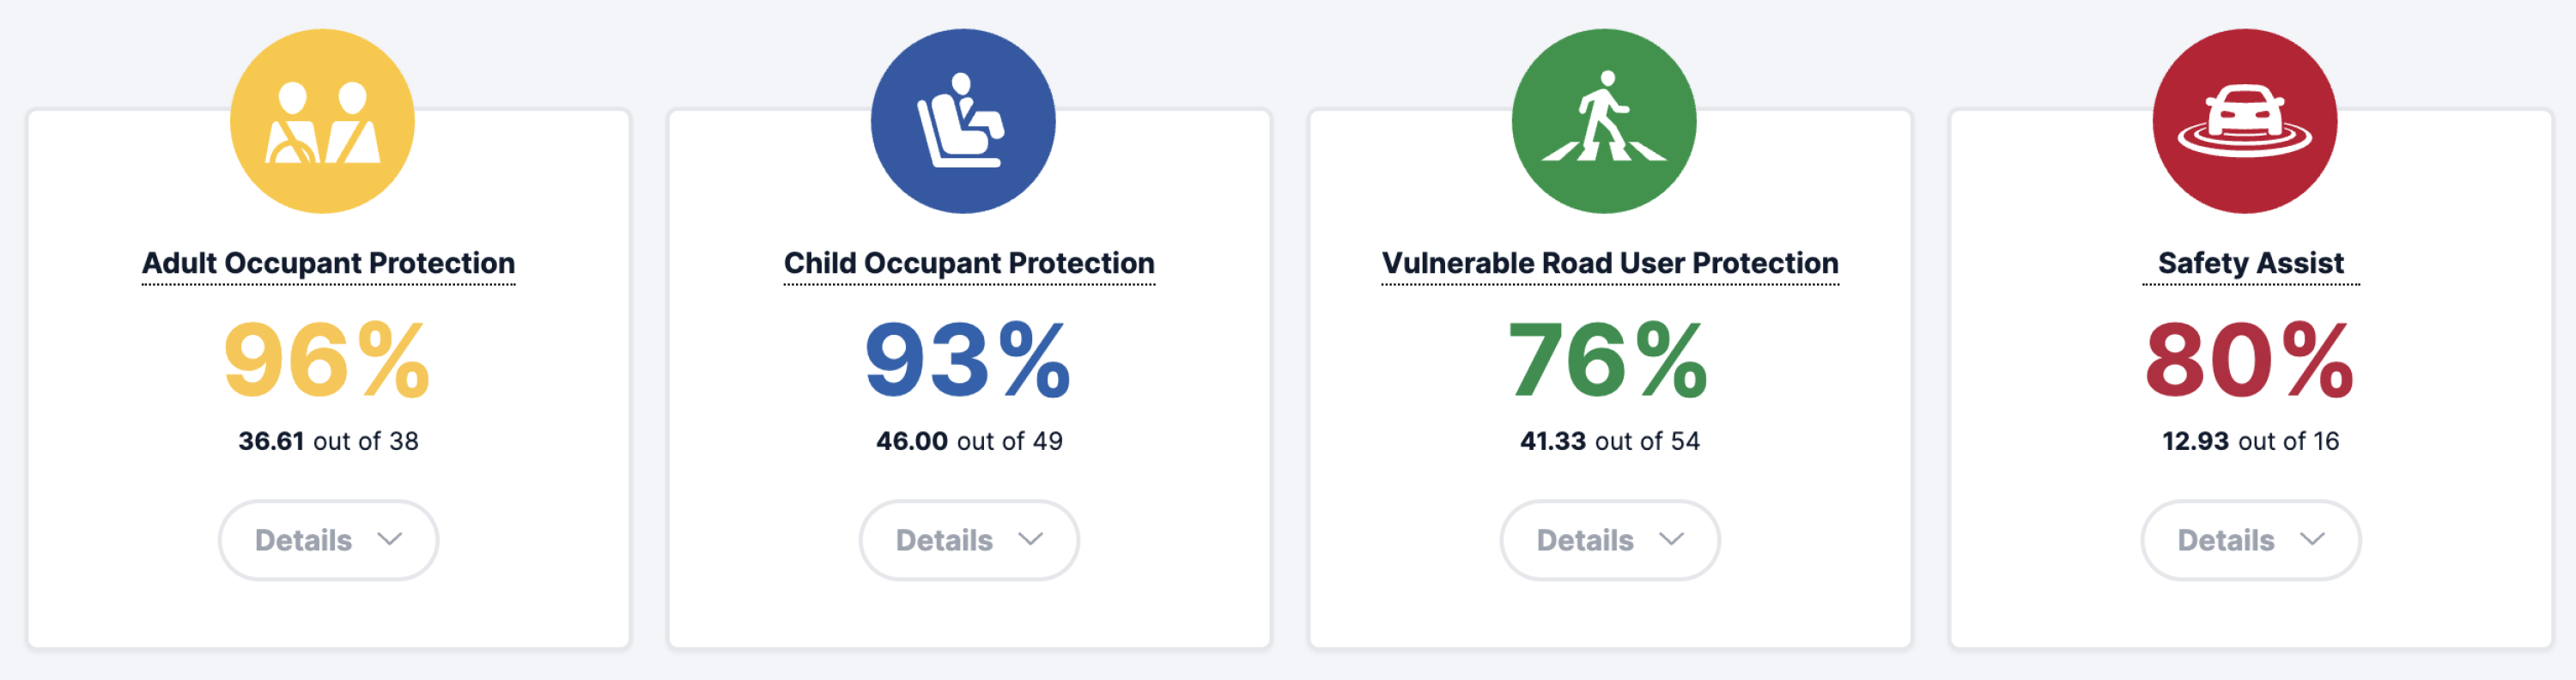Click the blue child seat icon
The width and height of the screenshot is (2576, 680).
point(963,121)
